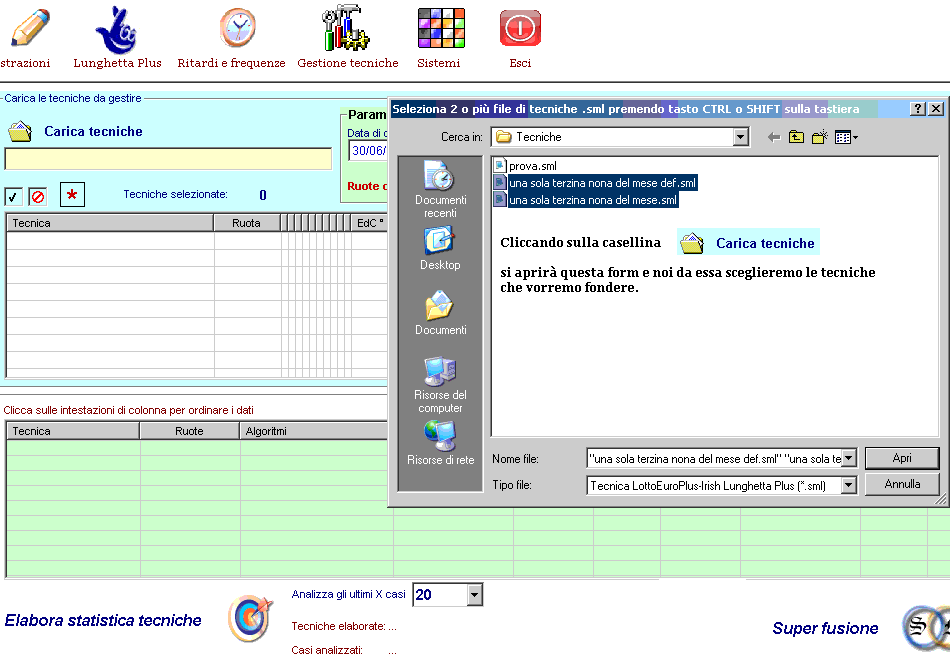
Task: Open Documenti folder in dialog sidebar
Action: click(x=440, y=313)
